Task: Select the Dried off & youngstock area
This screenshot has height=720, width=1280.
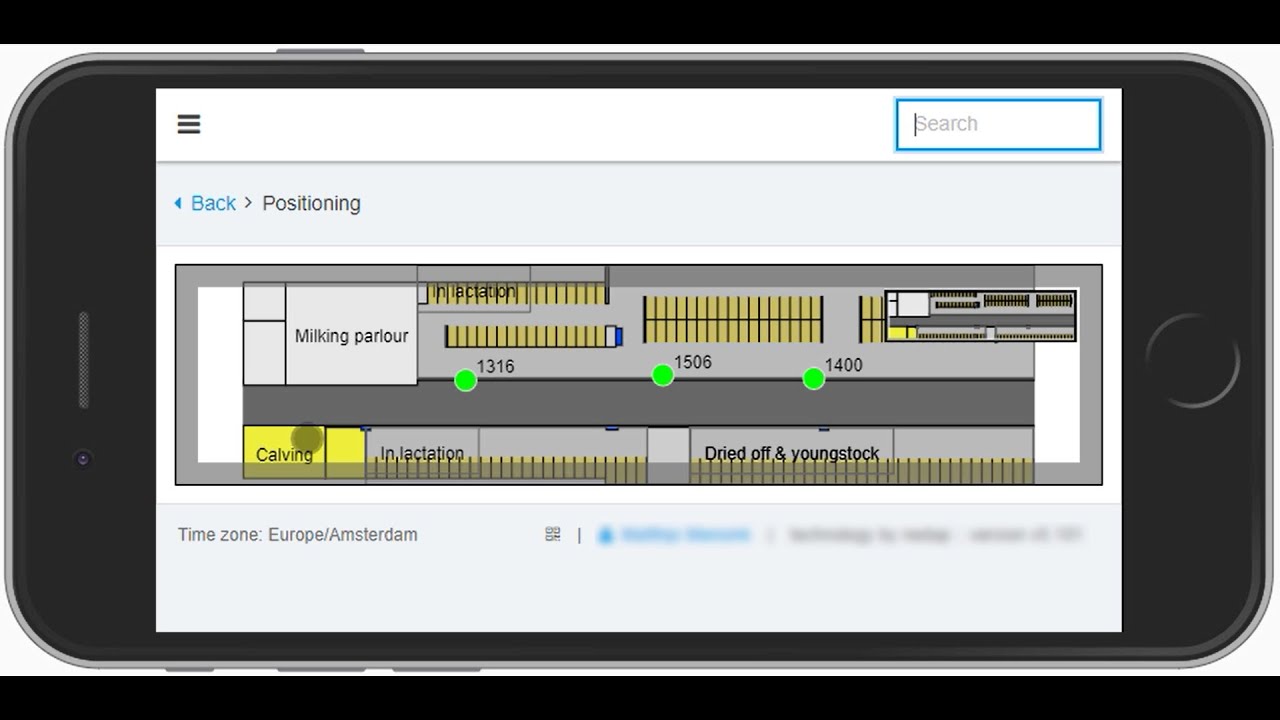Action: 791,453
